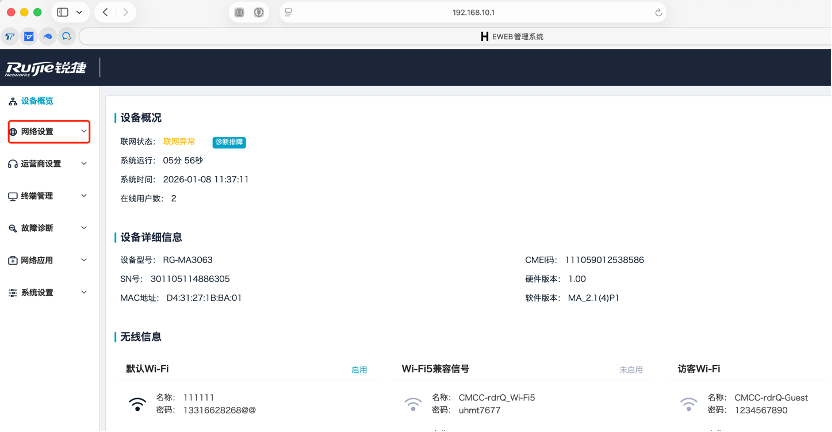The image size is (832, 432).
Task: Click the 启用 link beside 默认Wi-Fi
Action: [x=359, y=370]
